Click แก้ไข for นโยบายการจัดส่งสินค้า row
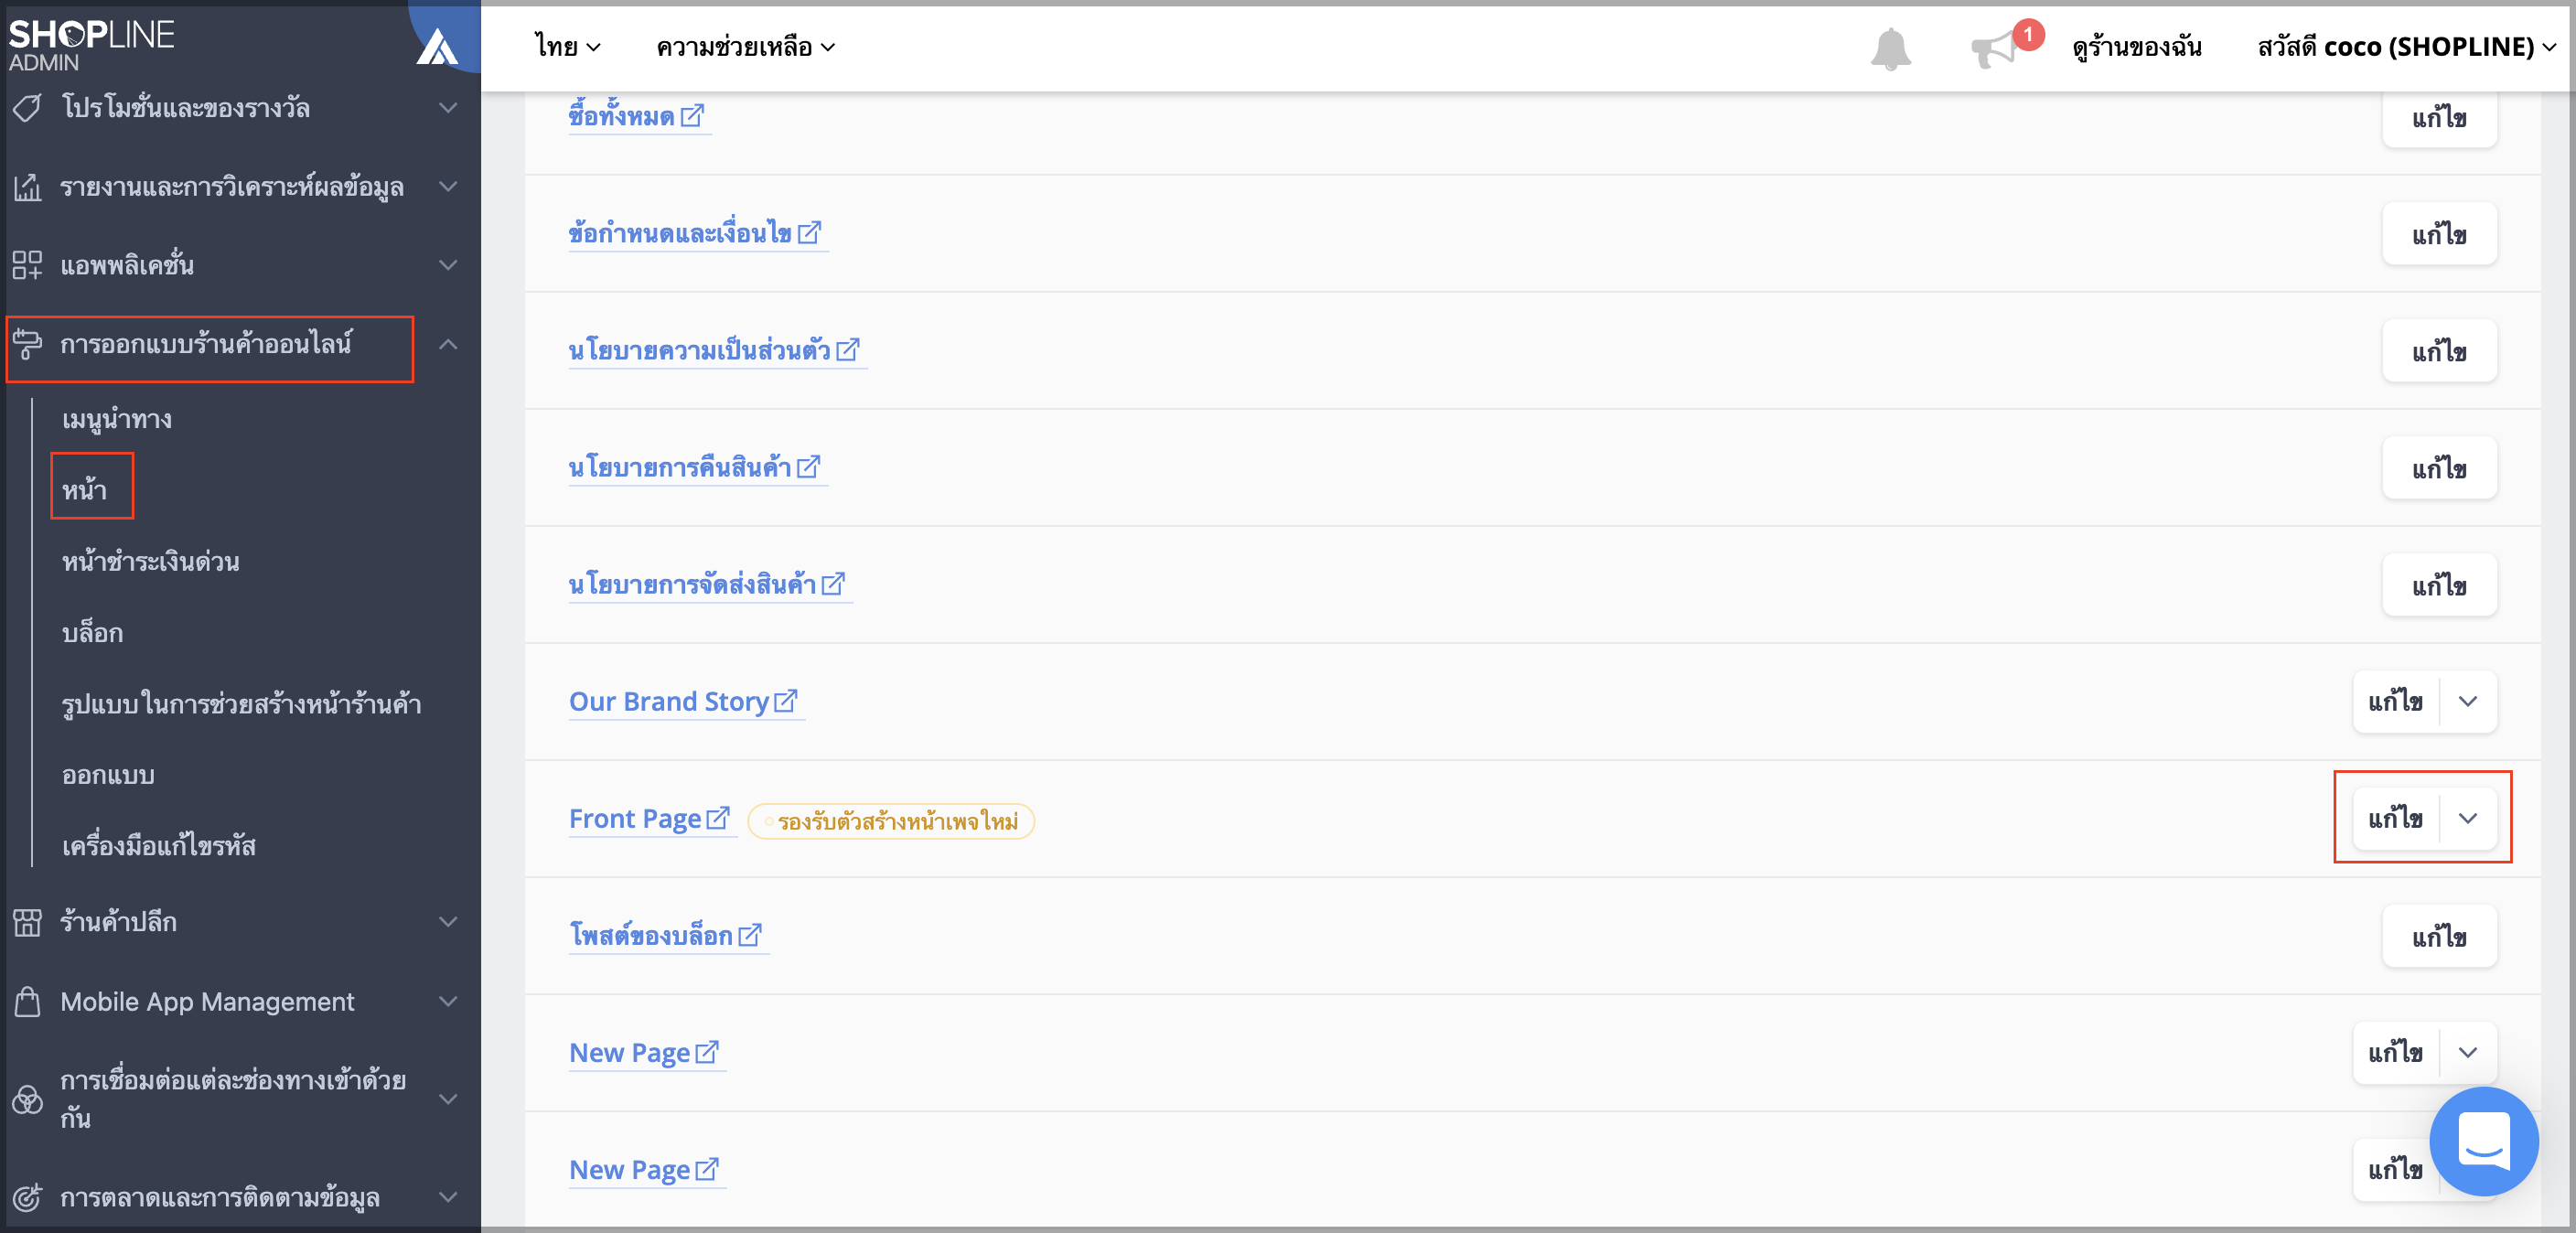 [x=2439, y=585]
